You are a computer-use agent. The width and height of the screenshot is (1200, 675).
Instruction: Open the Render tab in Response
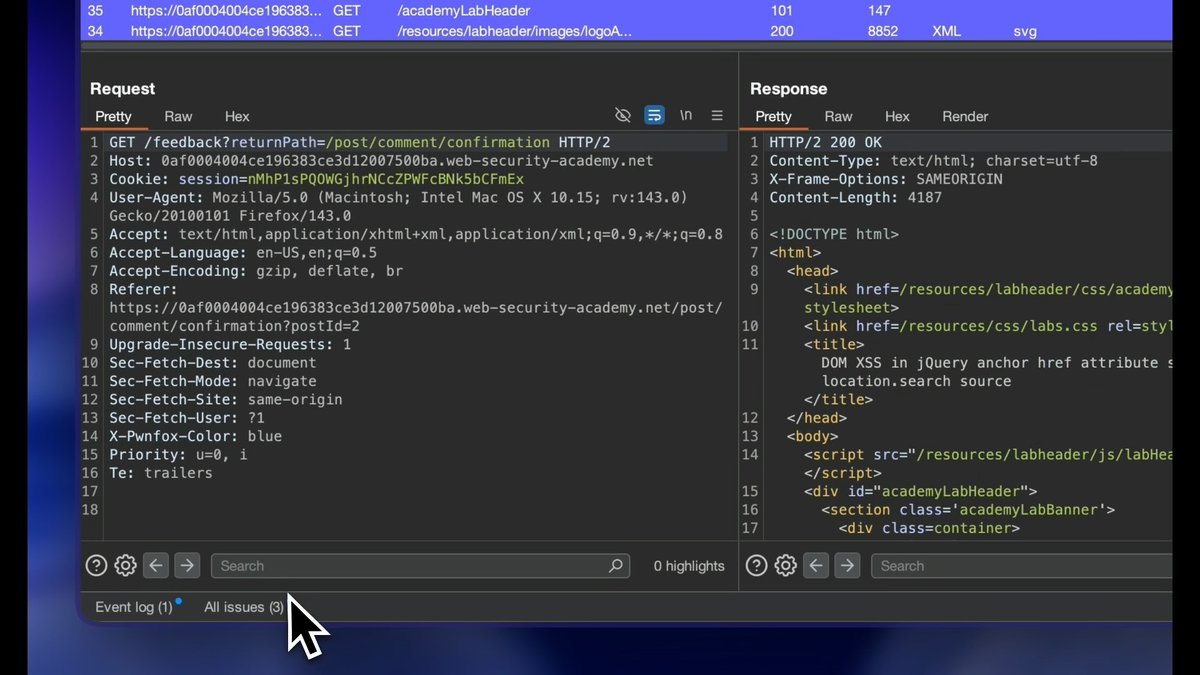pyautogui.click(x=965, y=116)
